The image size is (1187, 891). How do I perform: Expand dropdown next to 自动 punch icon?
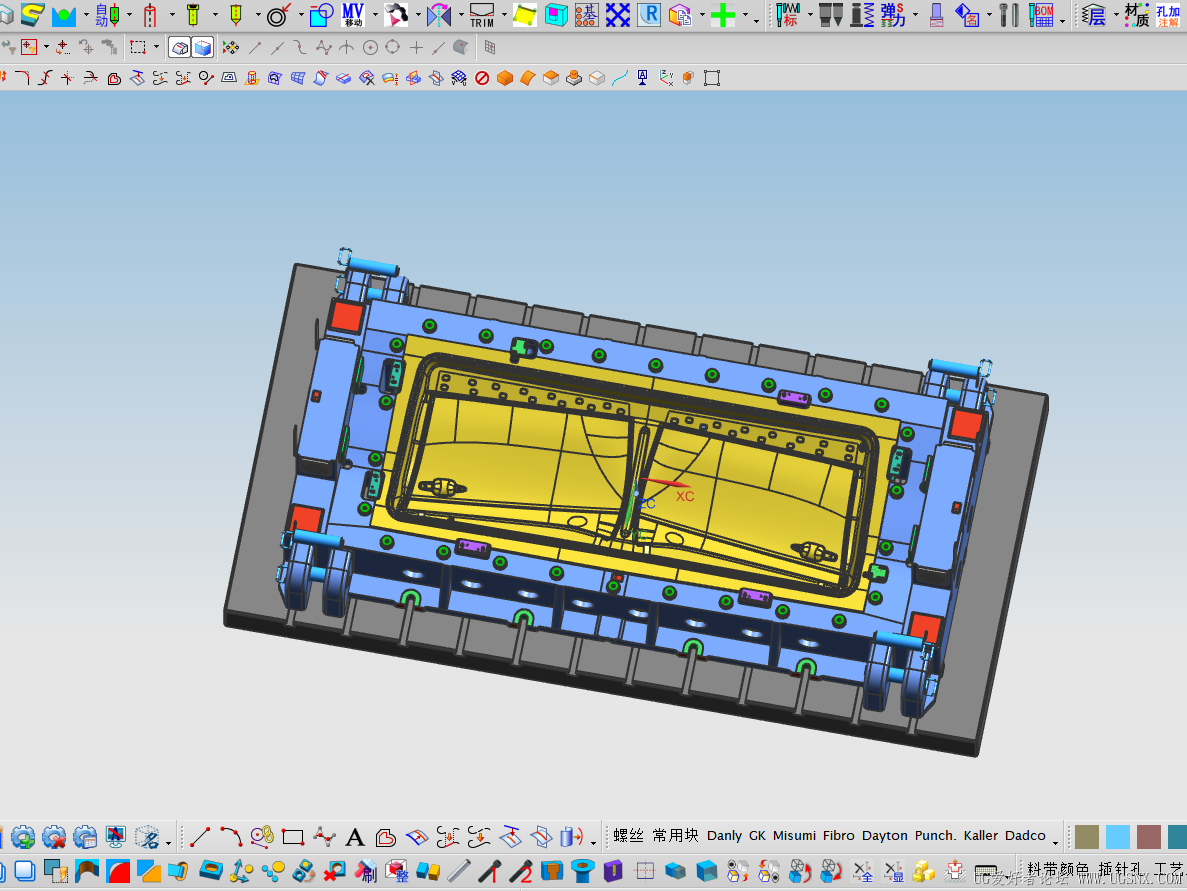coord(129,14)
